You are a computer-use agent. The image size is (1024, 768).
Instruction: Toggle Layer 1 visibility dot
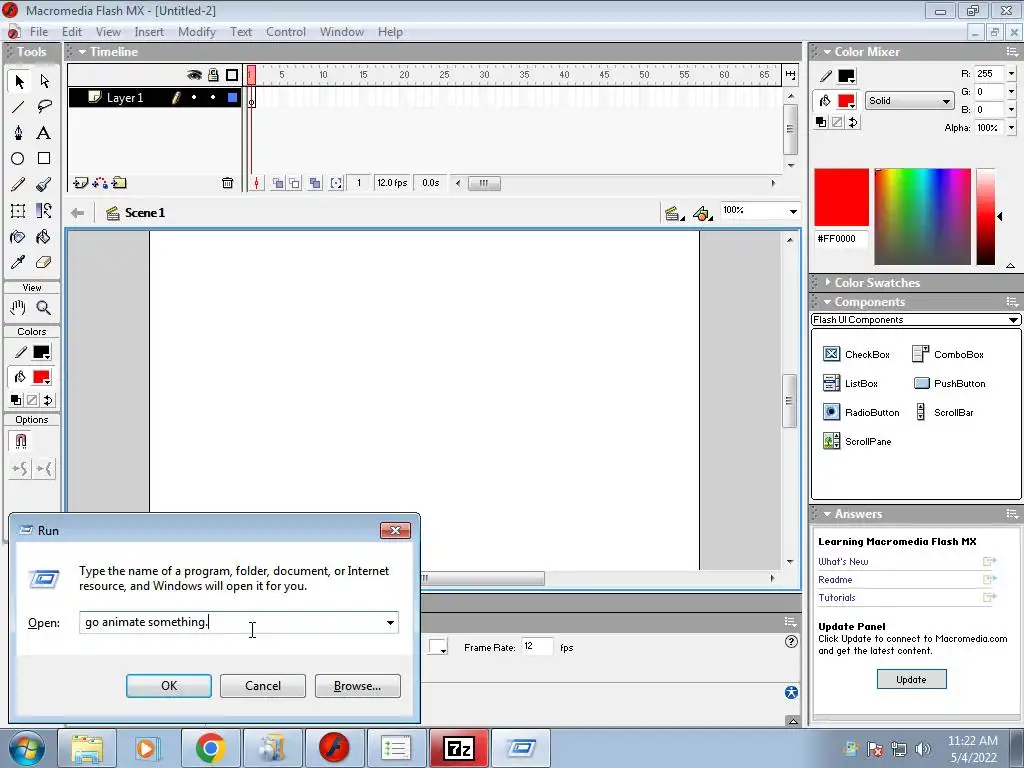194,97
